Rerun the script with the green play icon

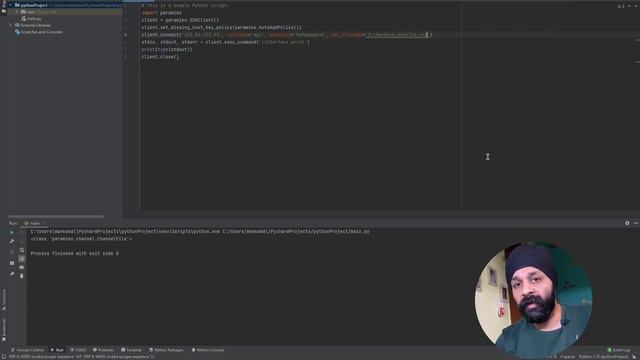(x=12, y=232)
